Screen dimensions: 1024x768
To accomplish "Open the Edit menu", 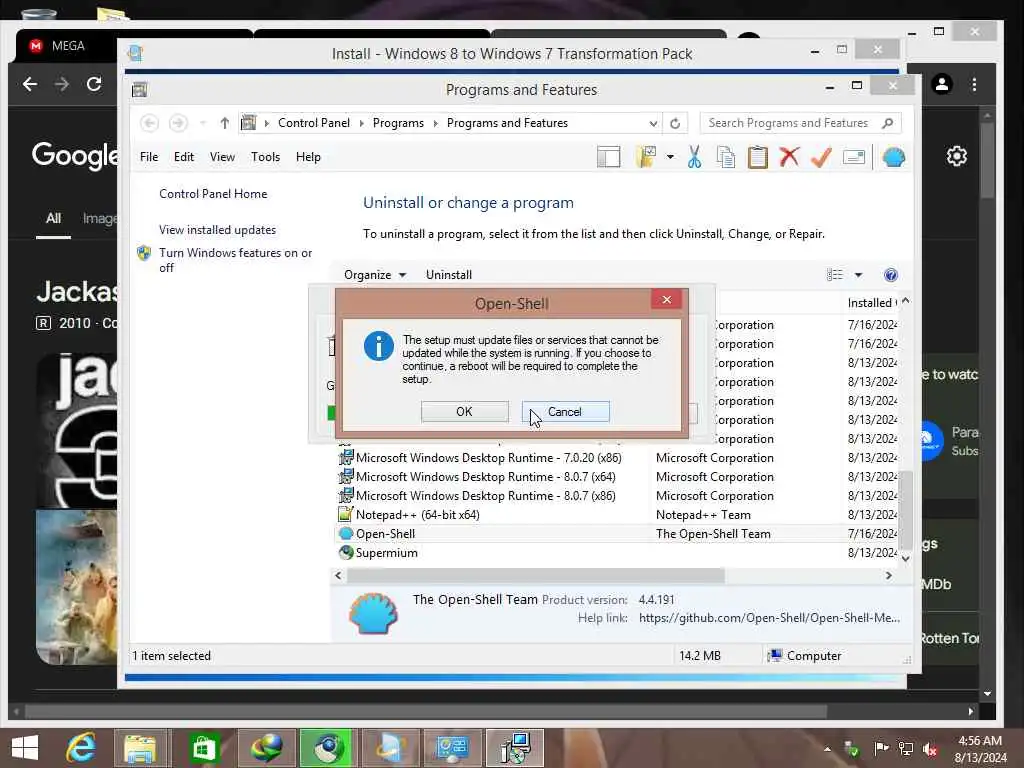I will pos(184,157).
